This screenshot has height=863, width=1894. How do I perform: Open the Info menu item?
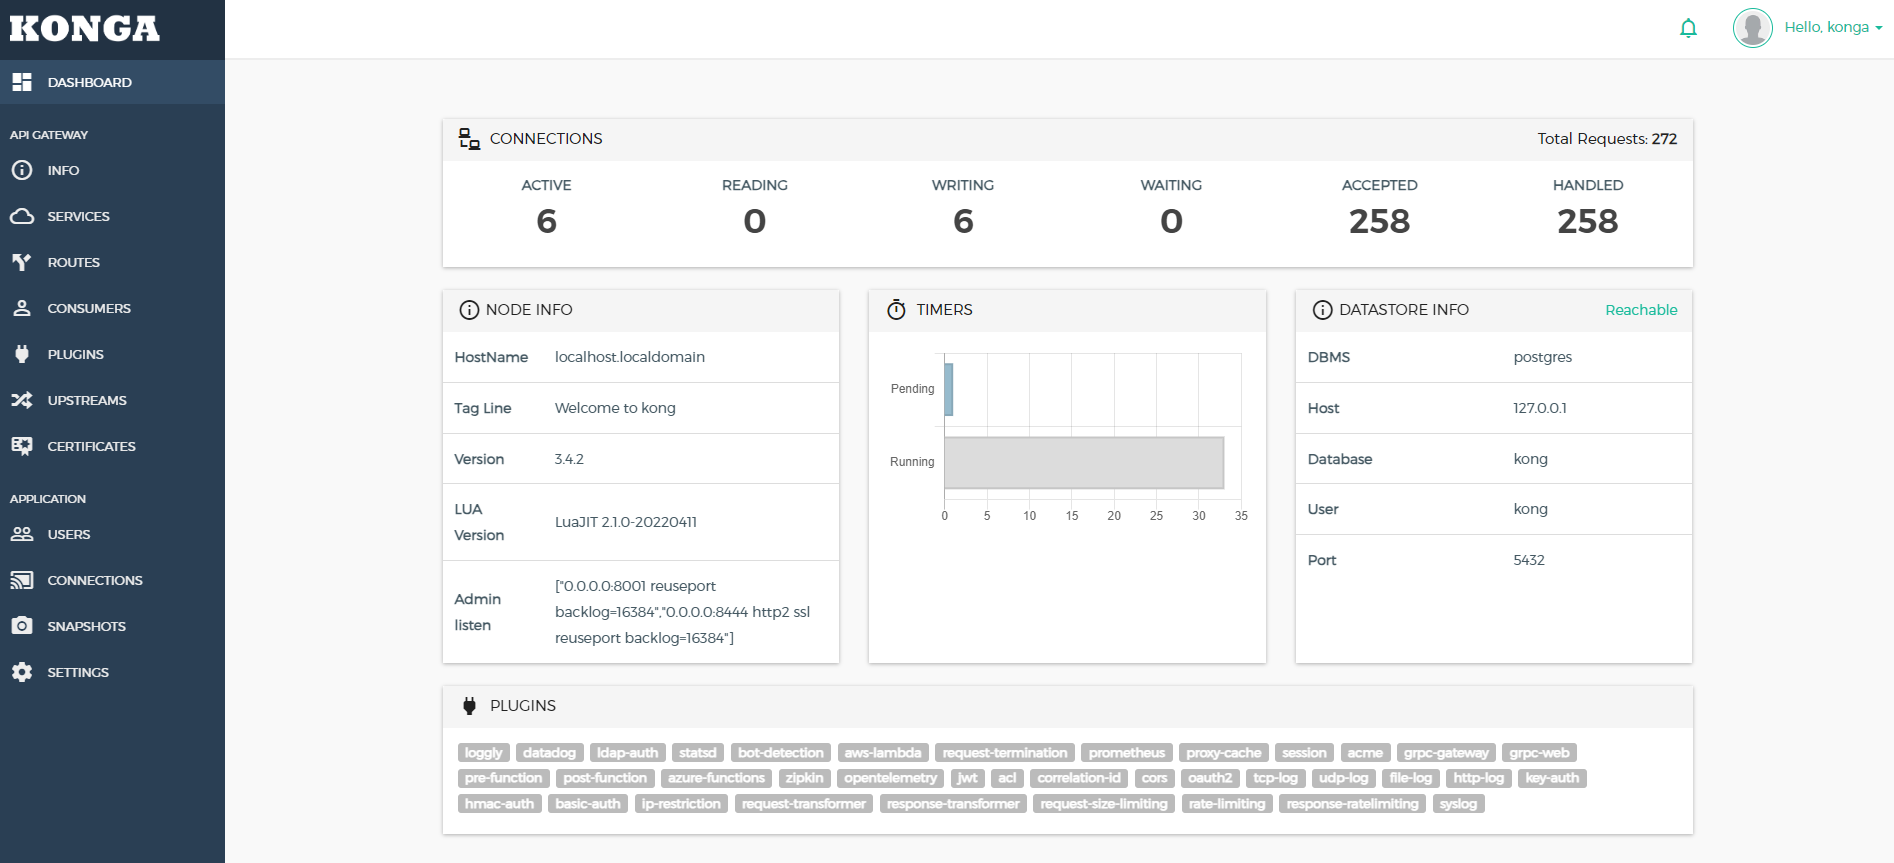pos(63,170)
